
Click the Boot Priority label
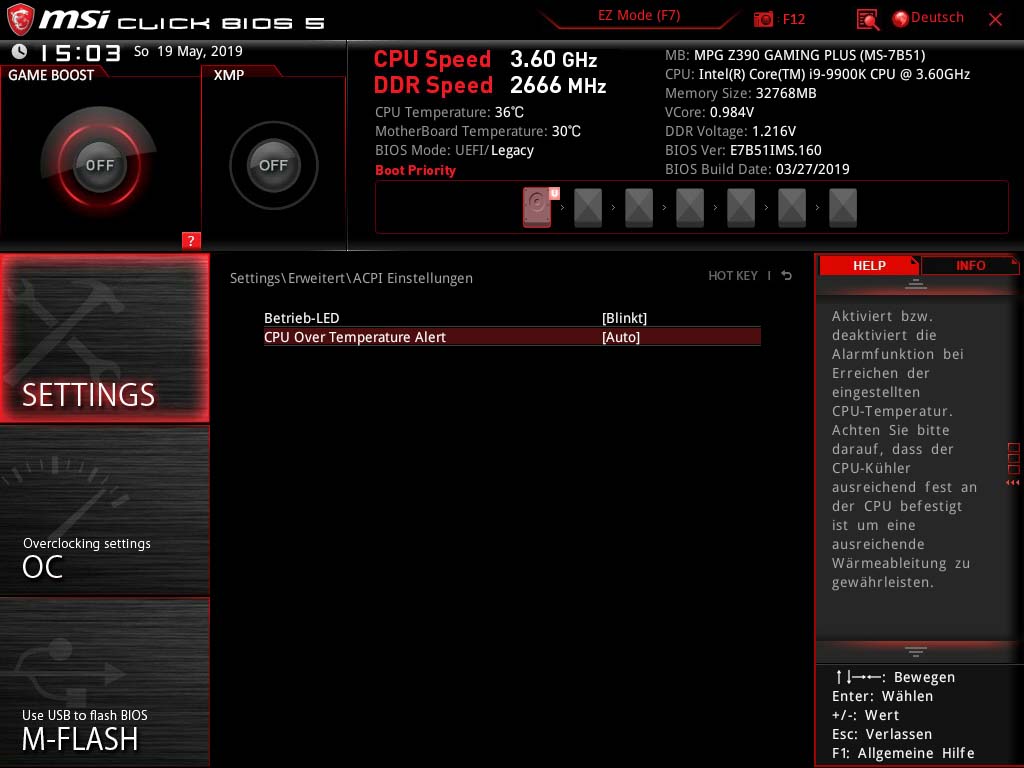pyautogui.click(x=415, y=170)
